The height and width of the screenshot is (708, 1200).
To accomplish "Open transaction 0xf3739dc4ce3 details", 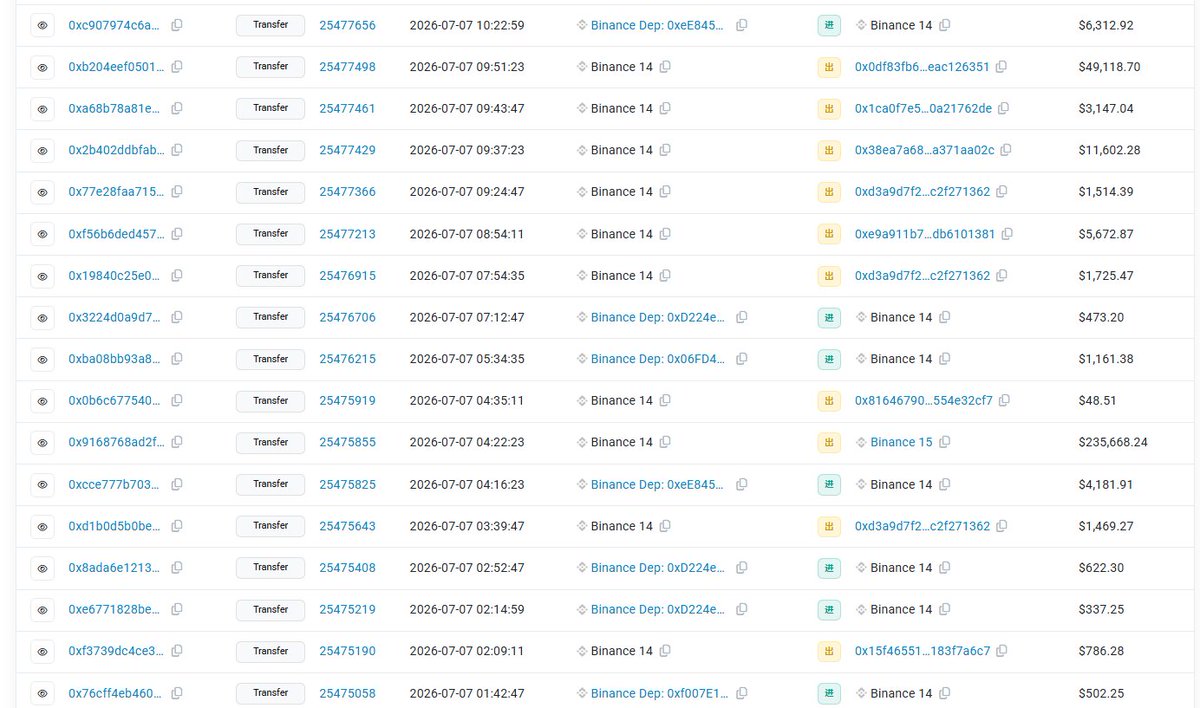I will click(x=114, y=651).
